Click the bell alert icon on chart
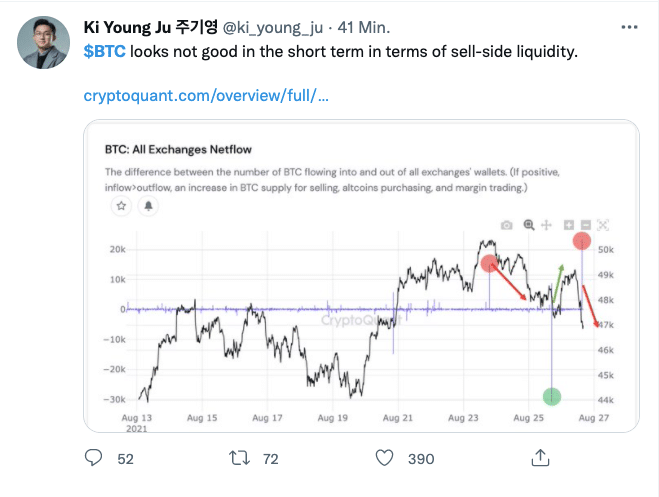This screenshot has width=659, height=497. pos(149,205)
